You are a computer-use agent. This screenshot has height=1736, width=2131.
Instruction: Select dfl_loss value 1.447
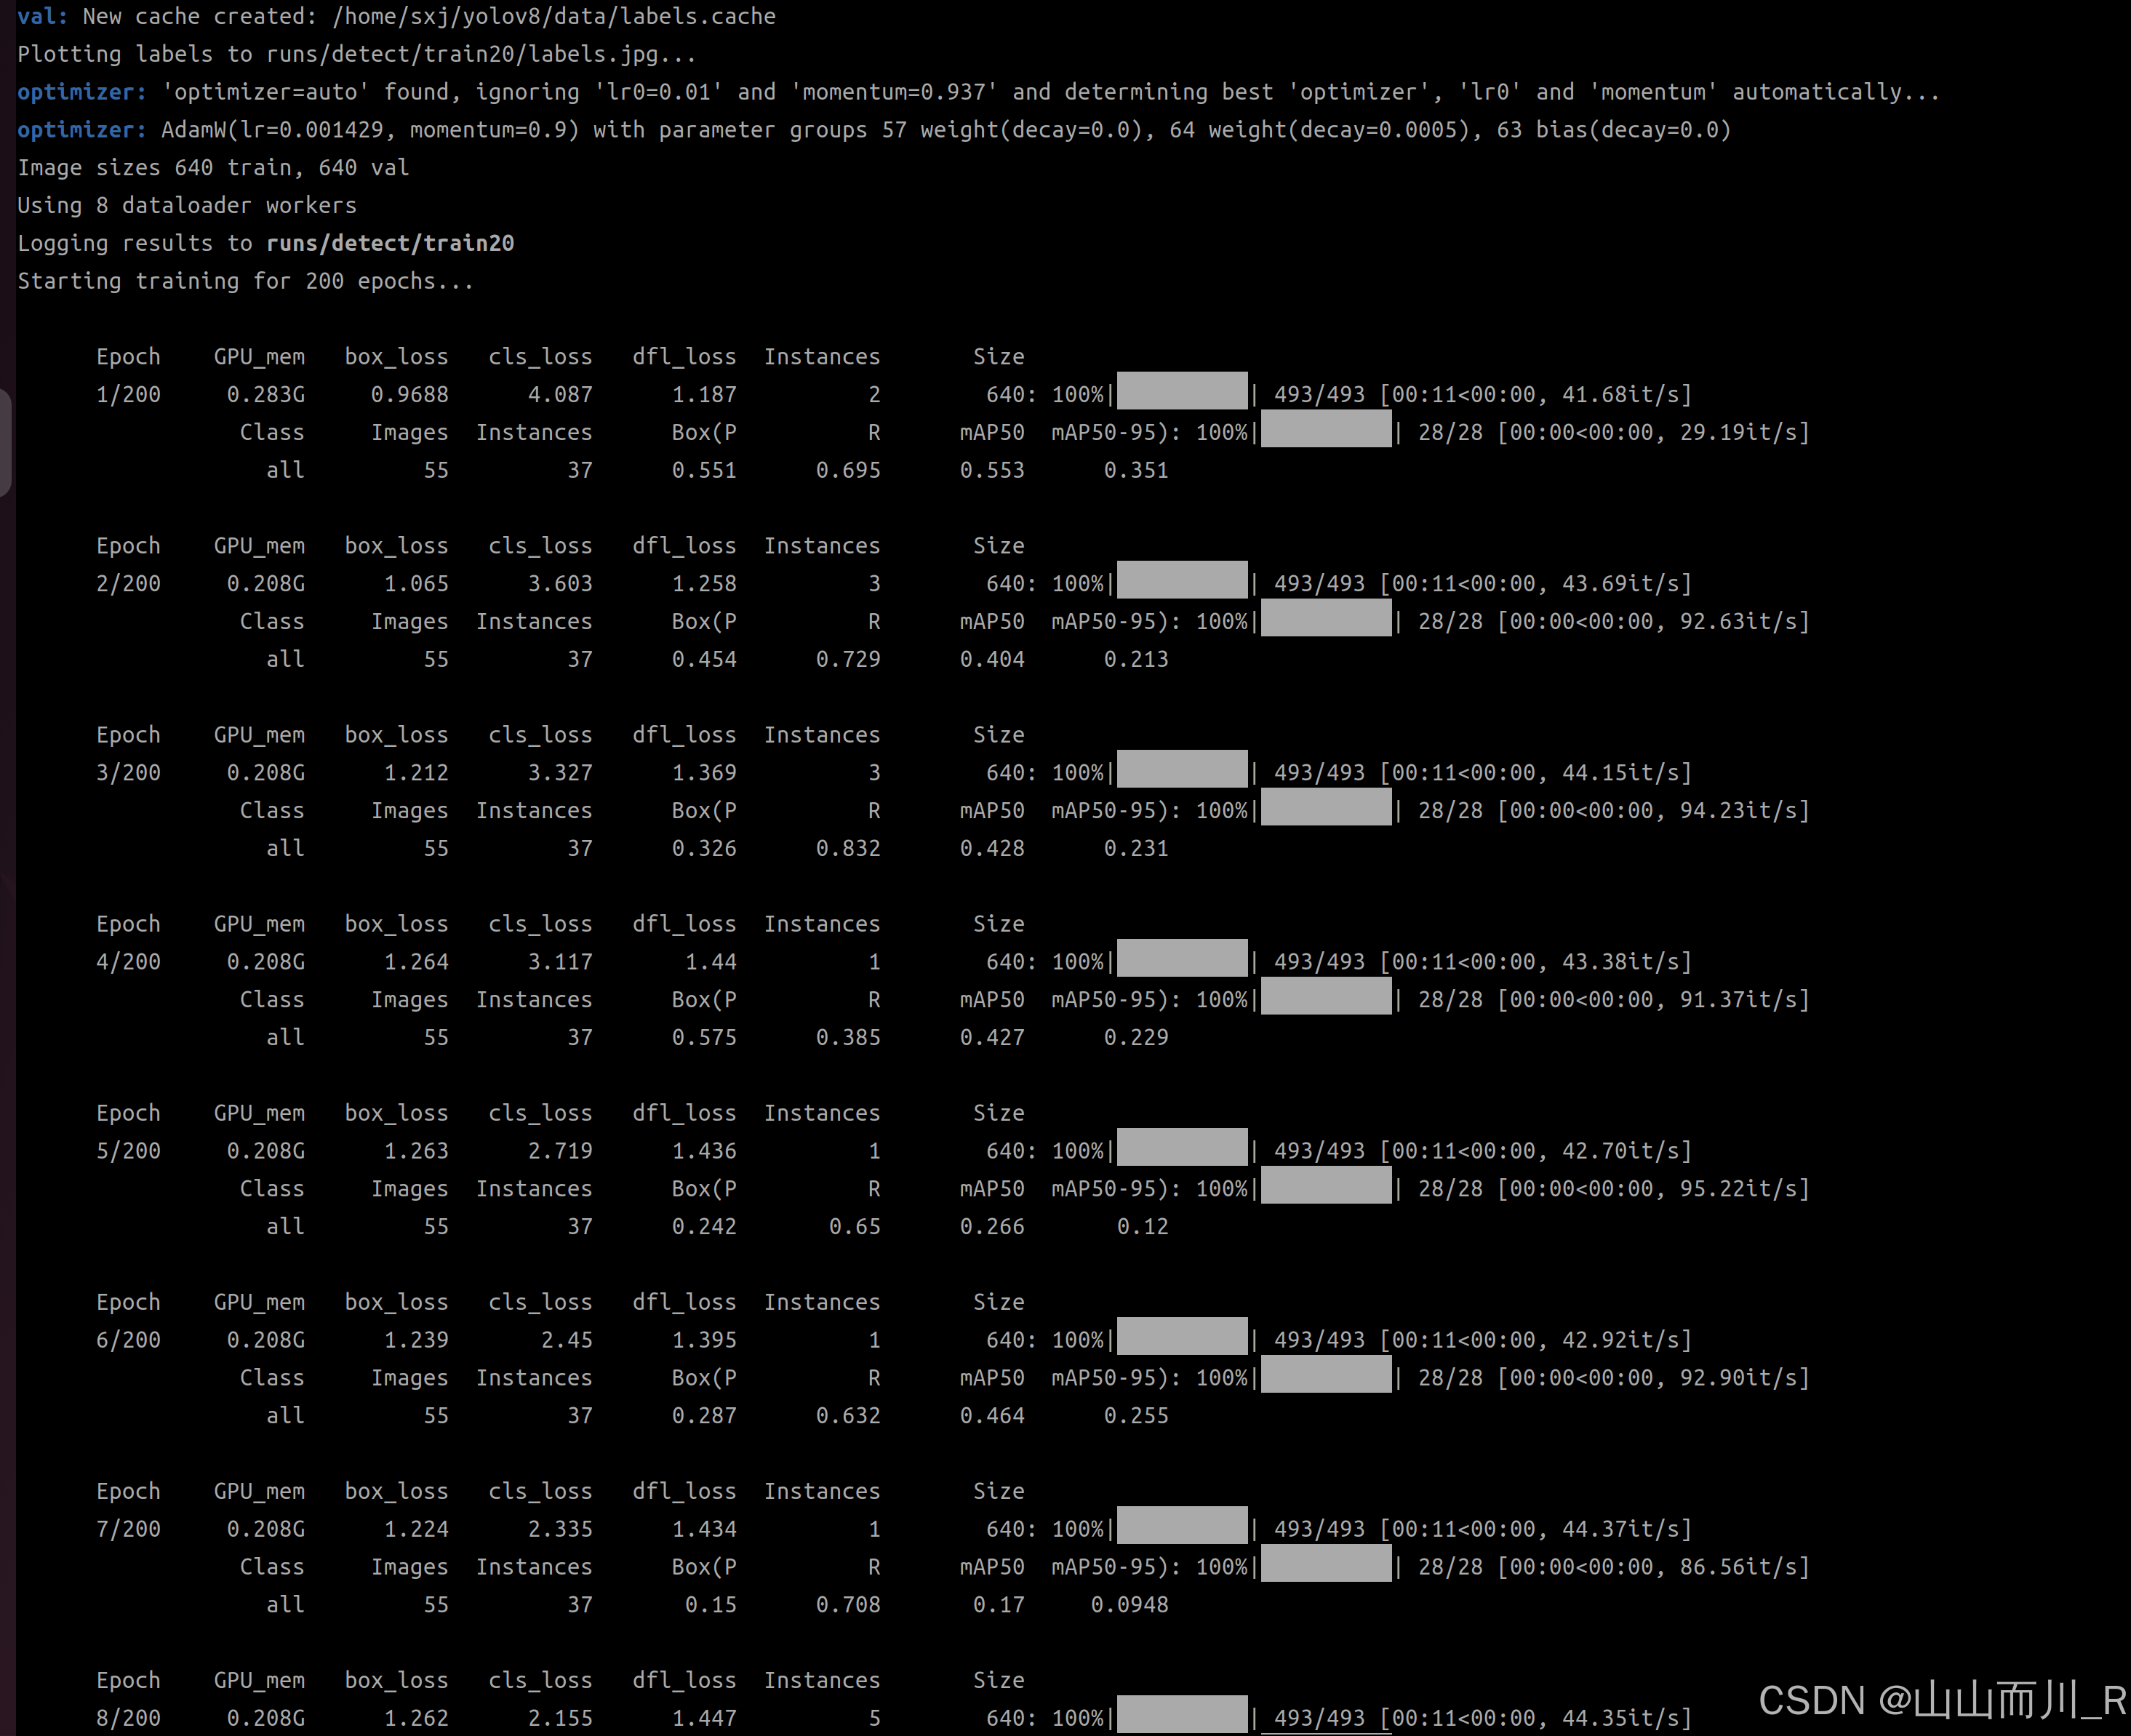(704, 1718)
